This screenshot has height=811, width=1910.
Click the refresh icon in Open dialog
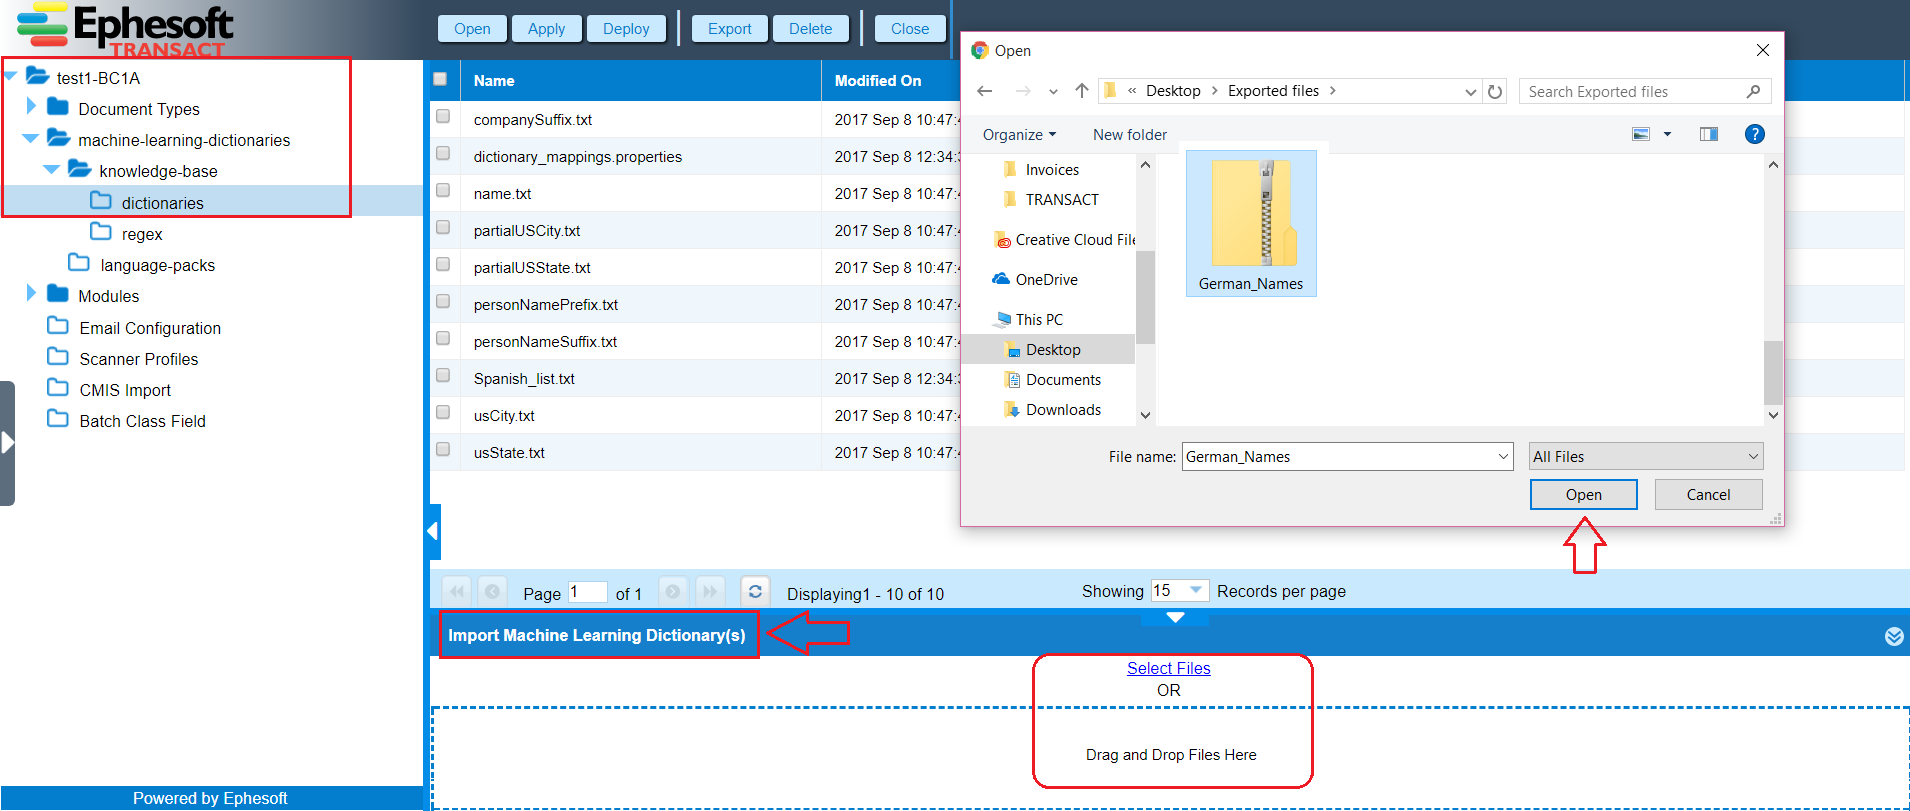tap(1495, 92)
